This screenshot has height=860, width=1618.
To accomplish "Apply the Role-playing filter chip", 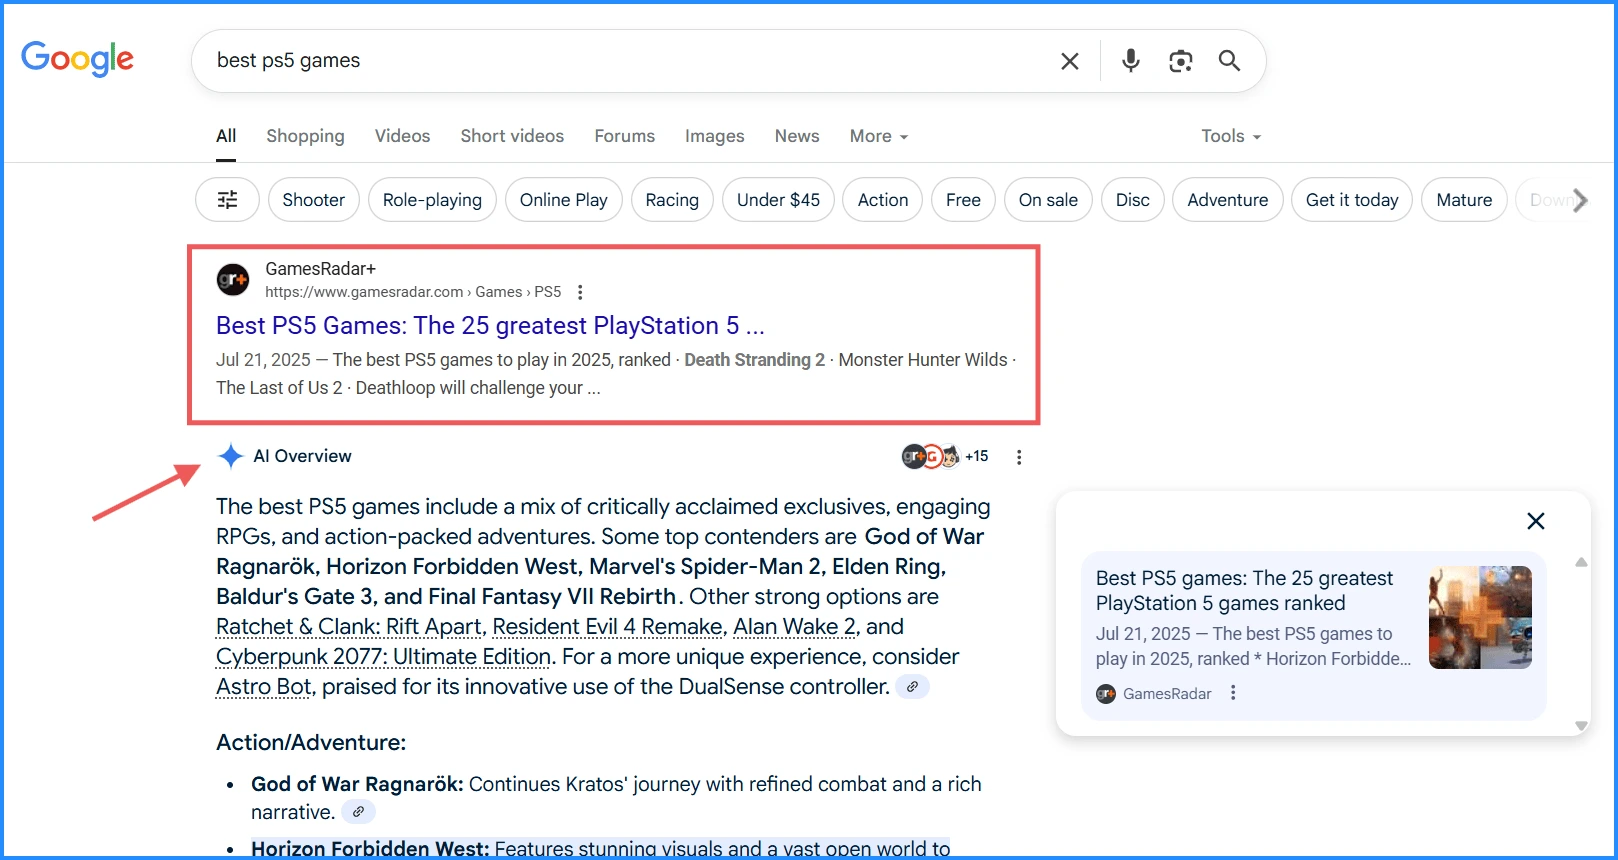I will (x=432, y=200).
